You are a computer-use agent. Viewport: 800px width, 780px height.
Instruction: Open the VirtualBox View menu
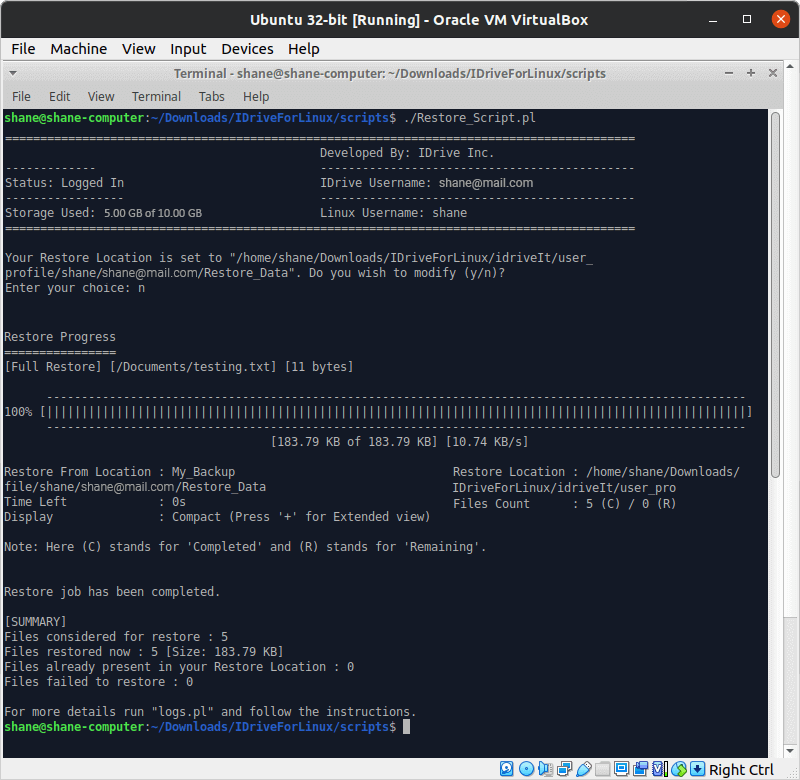[138, 49]
